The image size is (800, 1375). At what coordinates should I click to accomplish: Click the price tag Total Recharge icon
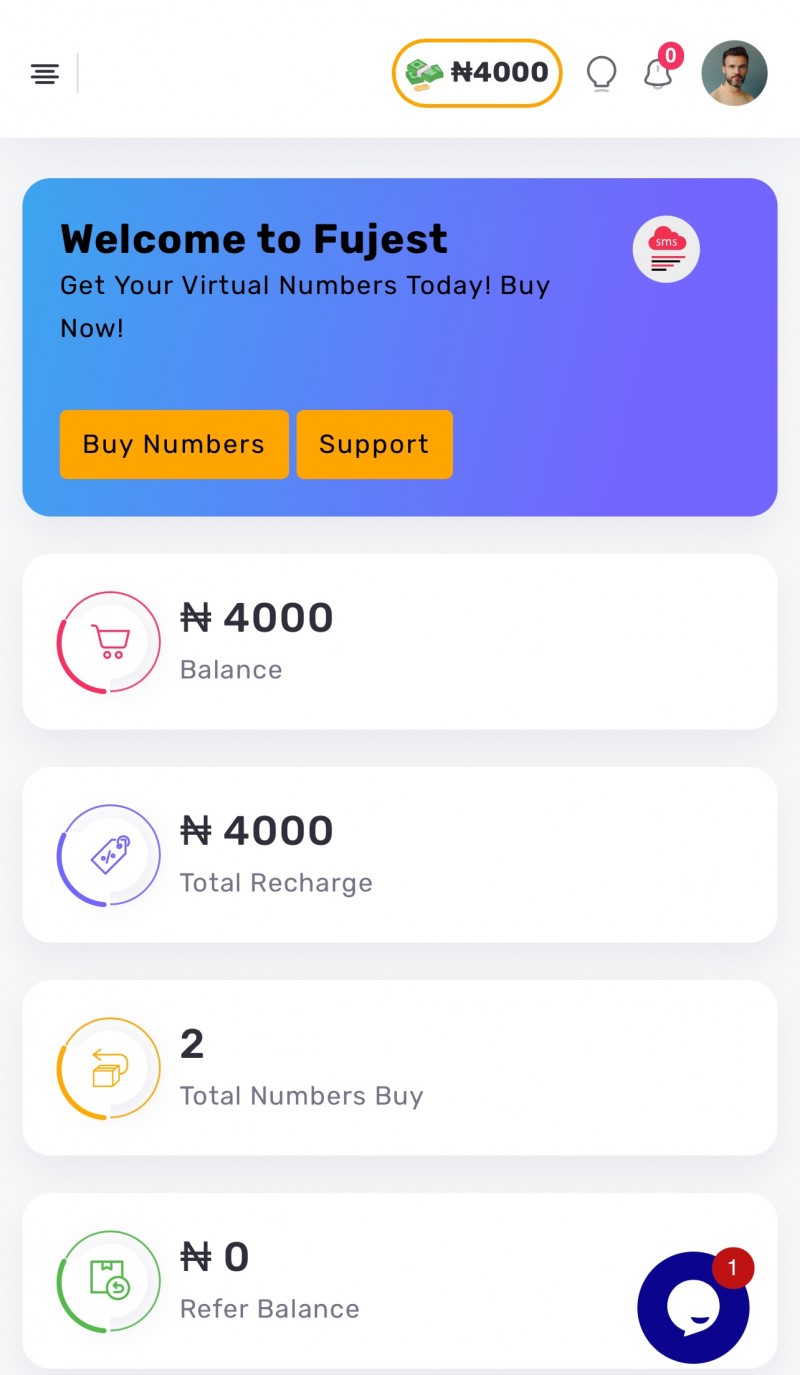click(x=109, y=855)
